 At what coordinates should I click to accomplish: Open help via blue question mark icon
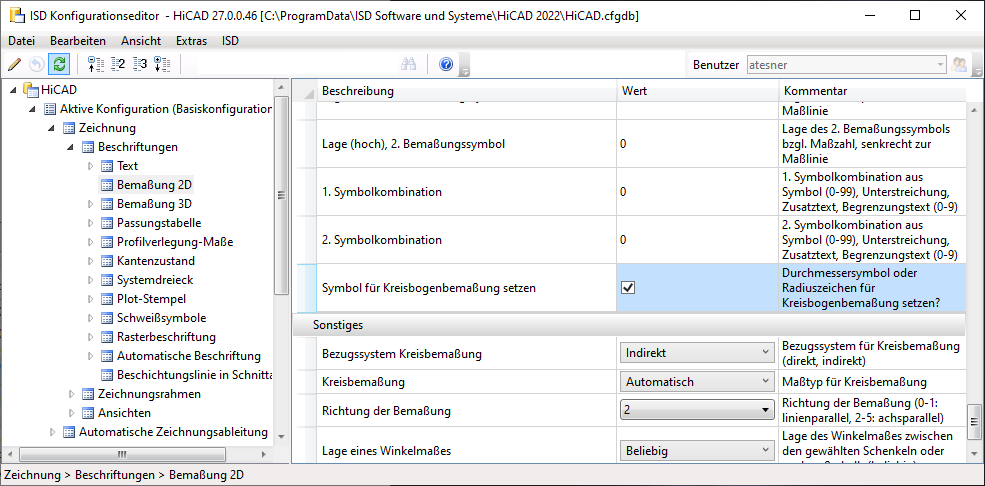[x=446, y=64]
